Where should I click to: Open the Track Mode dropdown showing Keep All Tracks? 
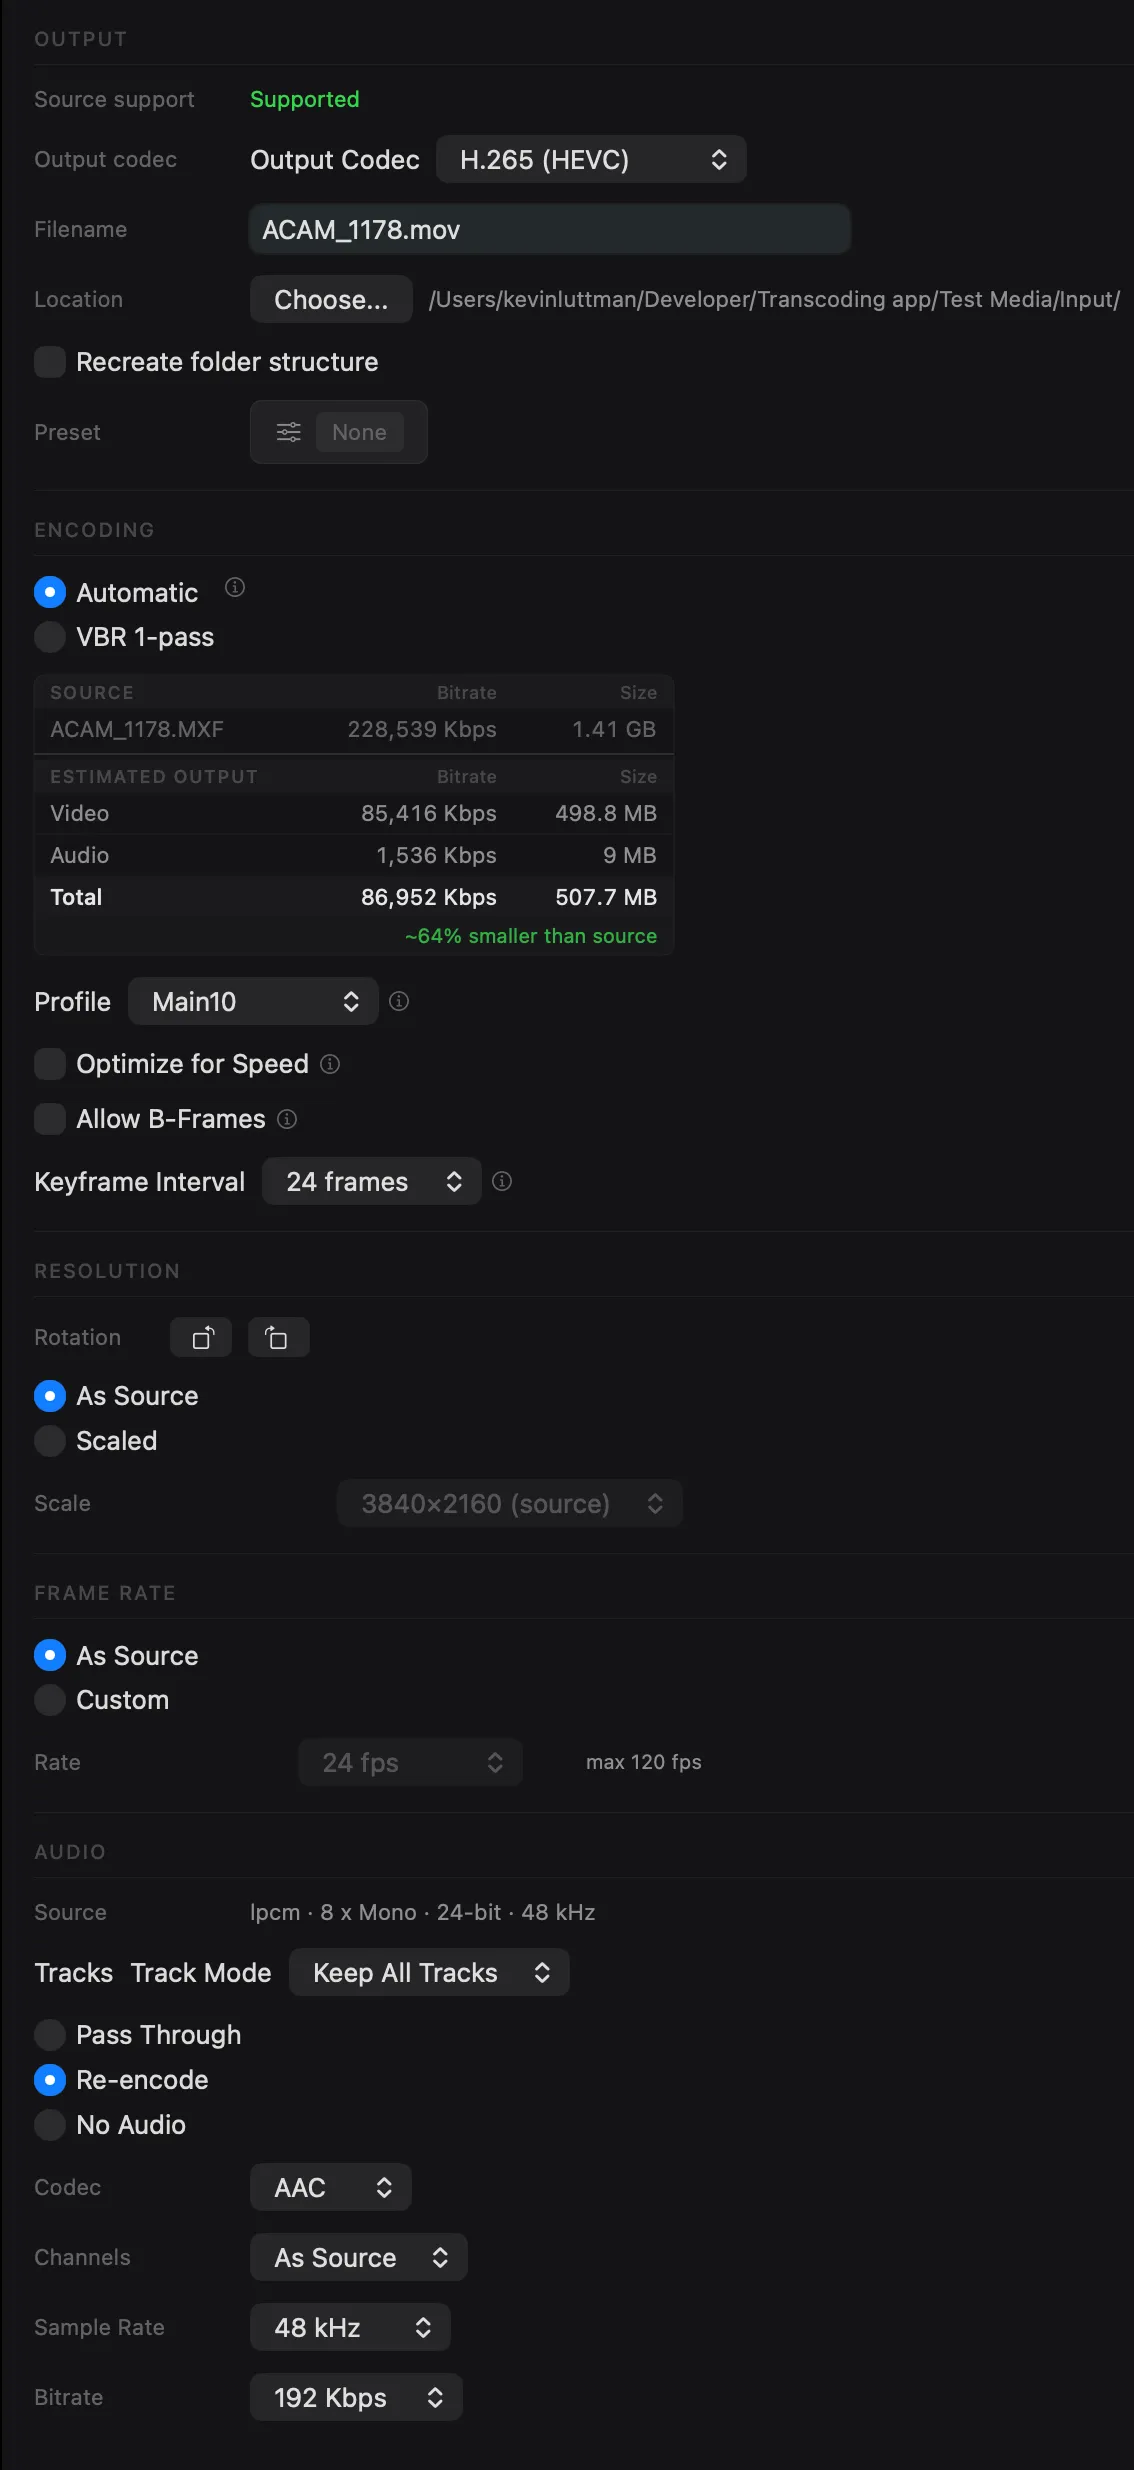tap(428, 1971)
